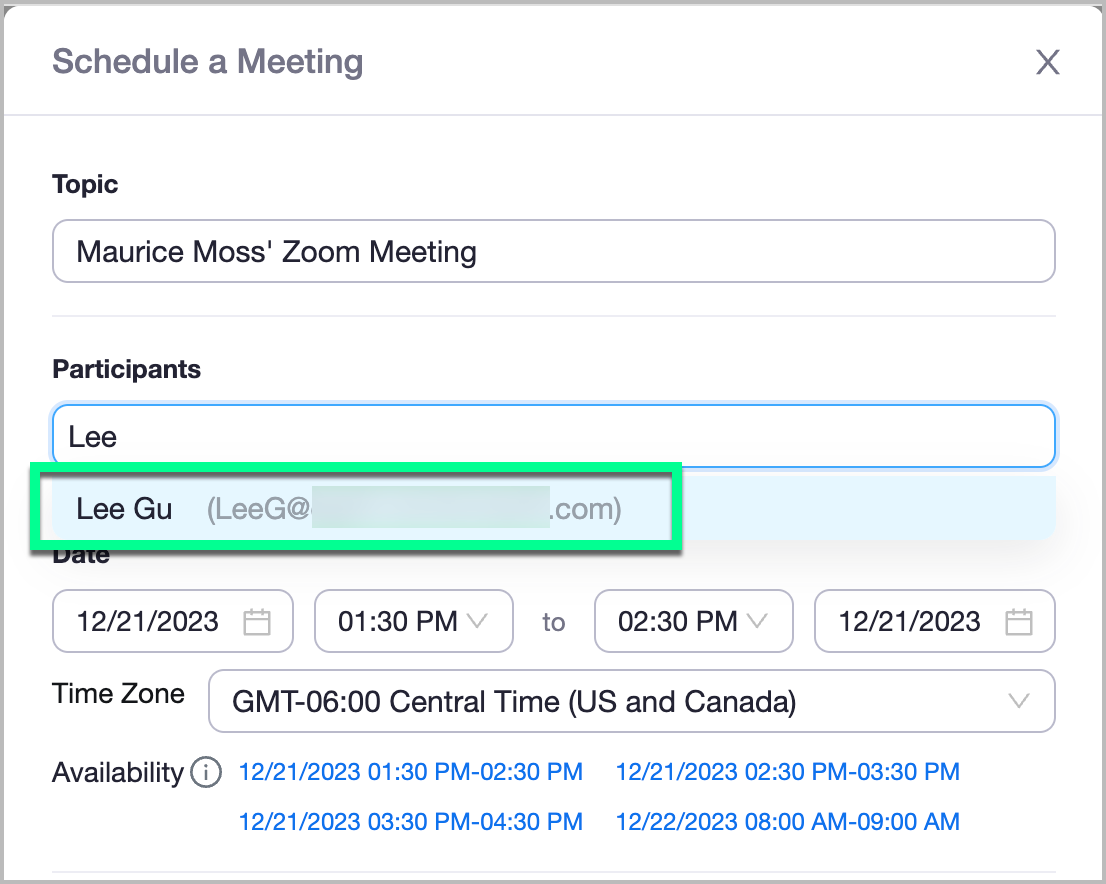Expand the 02:30 PM end time dropdown
The width and height of the screenshot is (1106, 884).
693,622
